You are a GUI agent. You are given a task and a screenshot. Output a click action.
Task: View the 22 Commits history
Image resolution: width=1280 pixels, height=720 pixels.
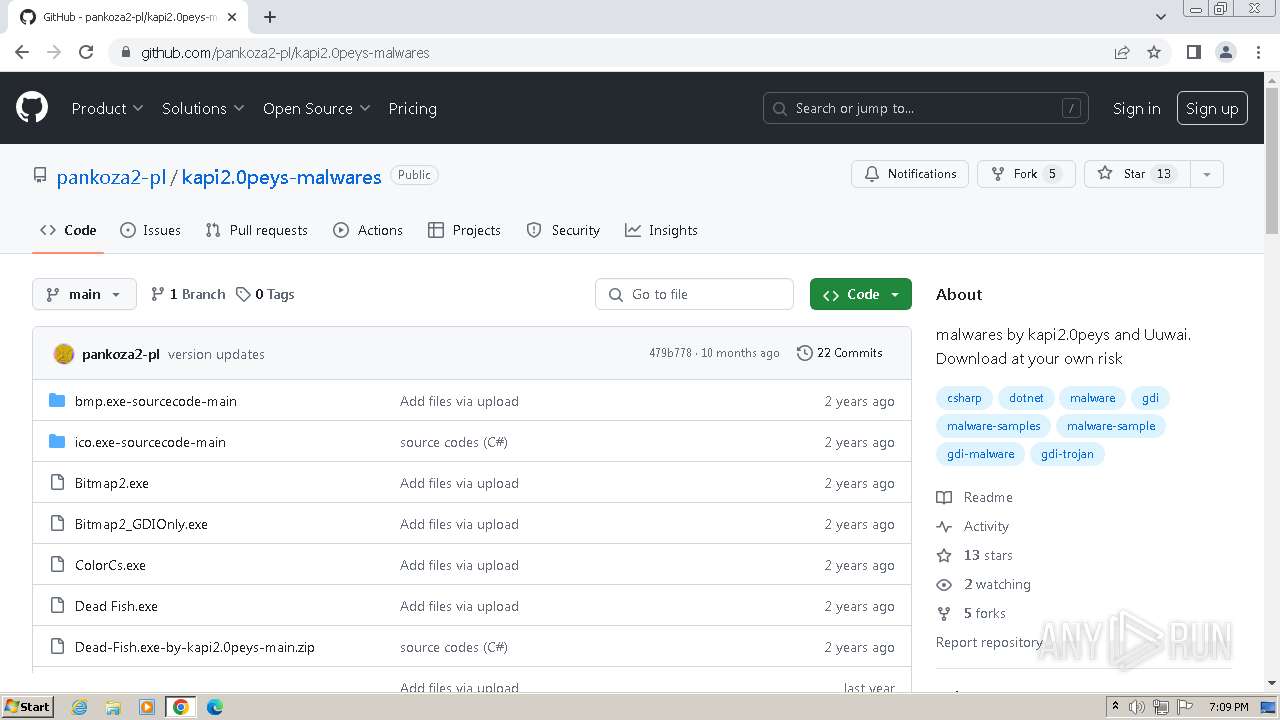[840, 353]
